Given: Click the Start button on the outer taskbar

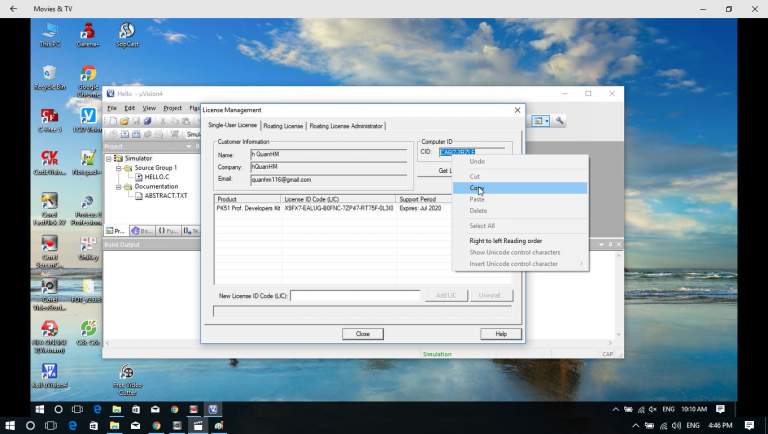Looking at the screenshot, I should coord(9,425).
